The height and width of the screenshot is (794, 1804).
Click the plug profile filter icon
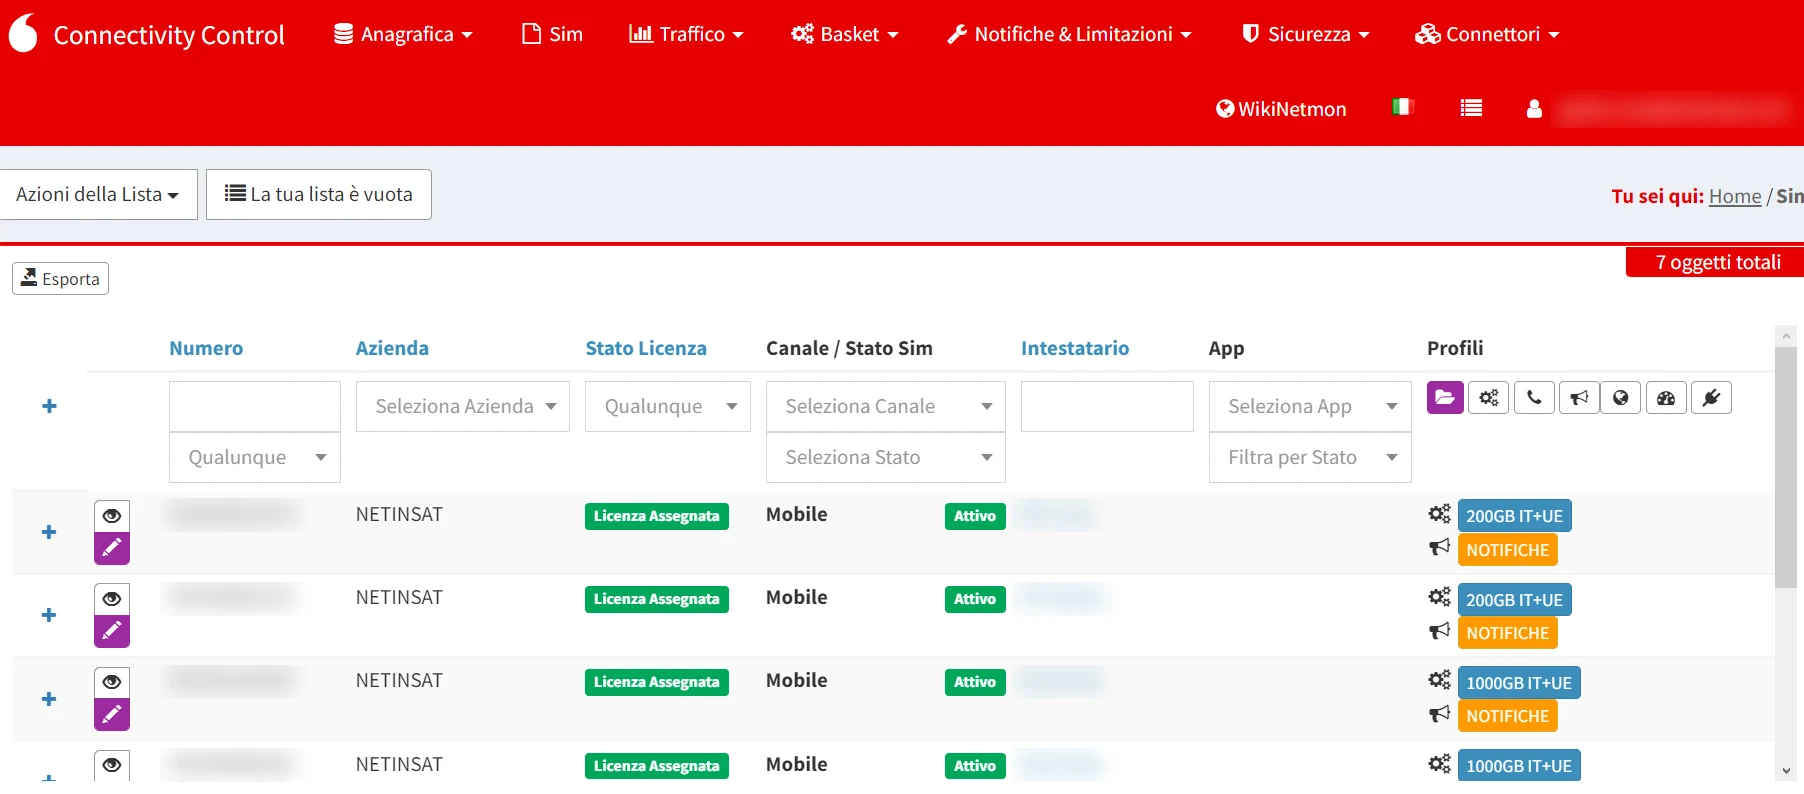pos(1711,397)
